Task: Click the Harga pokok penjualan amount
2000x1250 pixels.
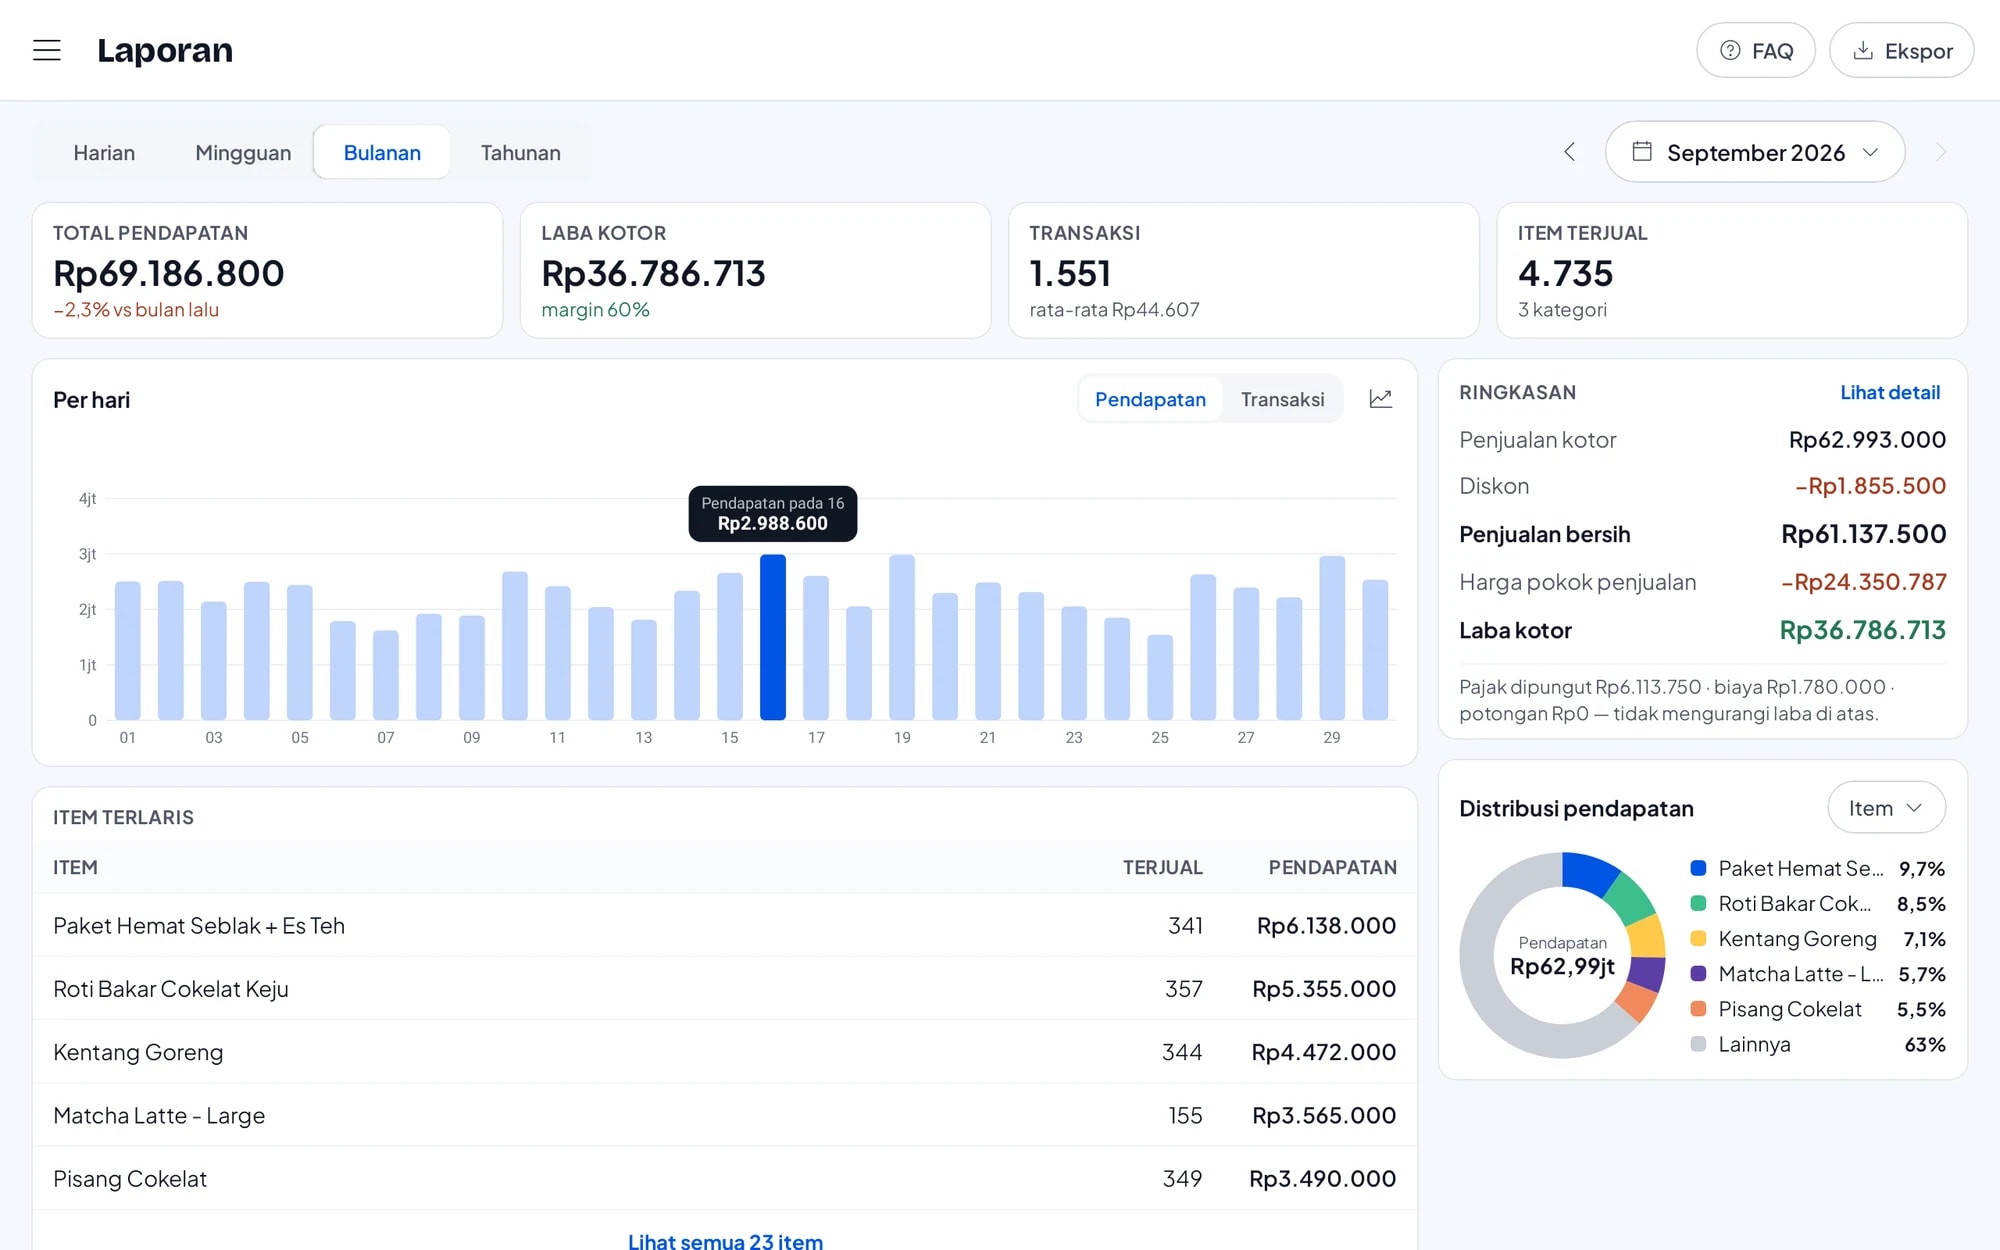Action: coord(1864,582)
